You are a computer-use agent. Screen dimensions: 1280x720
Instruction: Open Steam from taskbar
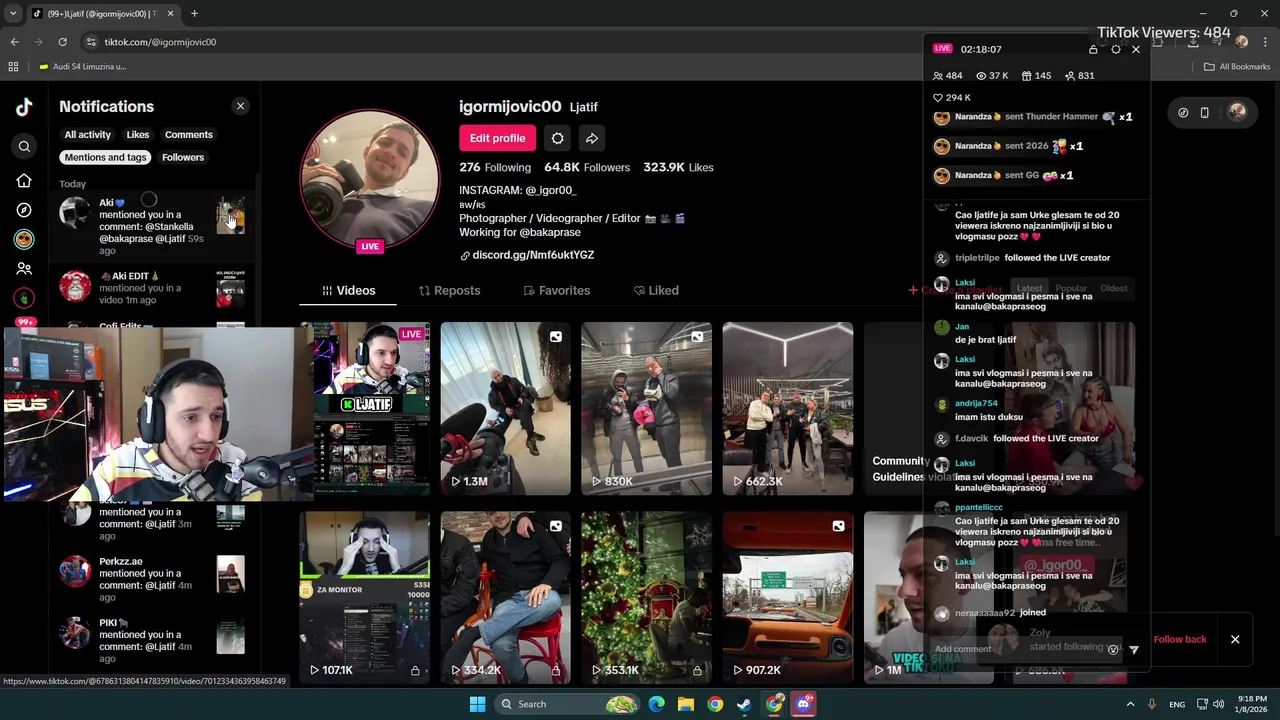coord(744,704)
